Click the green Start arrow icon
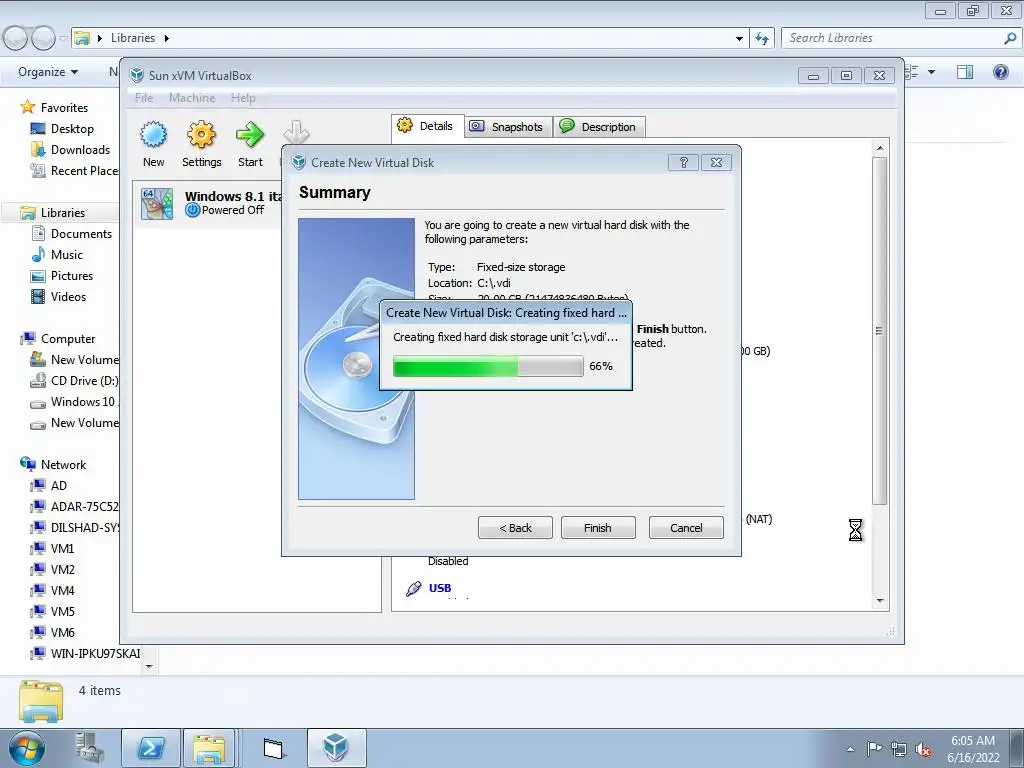The width and height of the screenshot is (1024, 768). click(249, 135)
